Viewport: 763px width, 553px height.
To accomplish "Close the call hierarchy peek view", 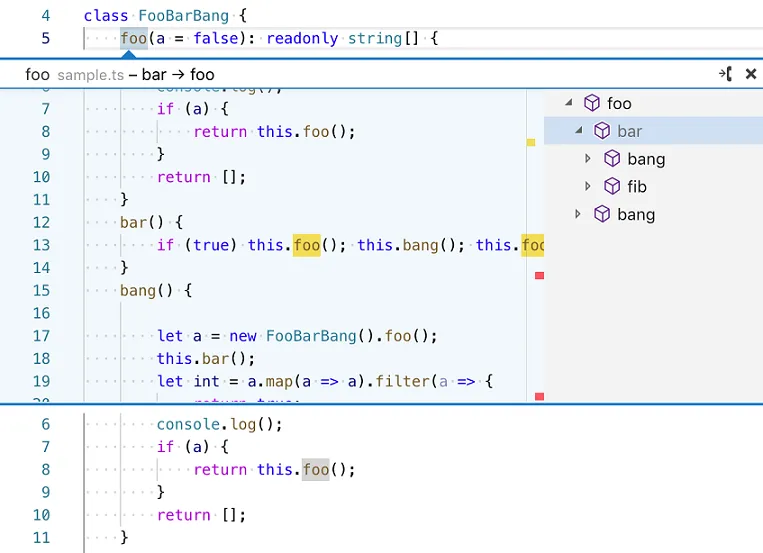I will point(751,74).
